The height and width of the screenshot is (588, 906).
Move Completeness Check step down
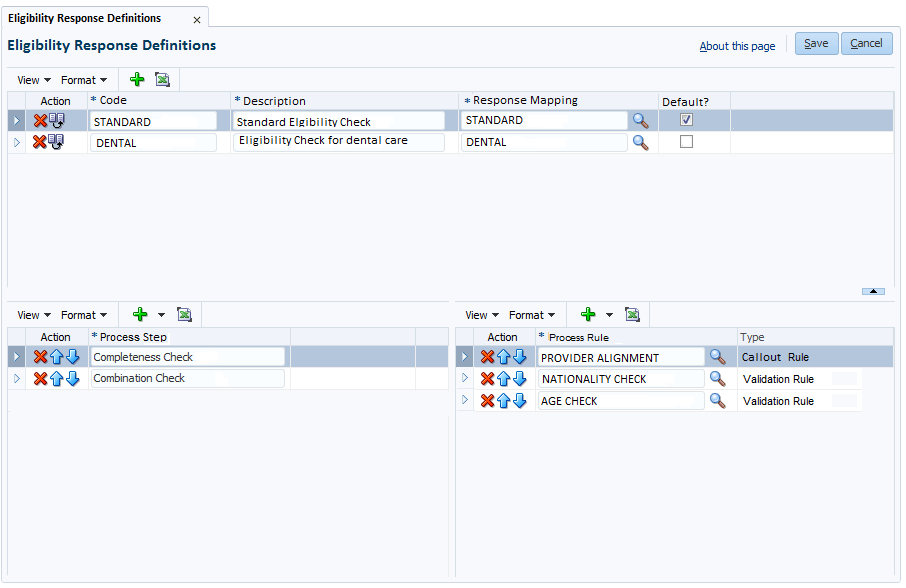[x=72, y=357]
